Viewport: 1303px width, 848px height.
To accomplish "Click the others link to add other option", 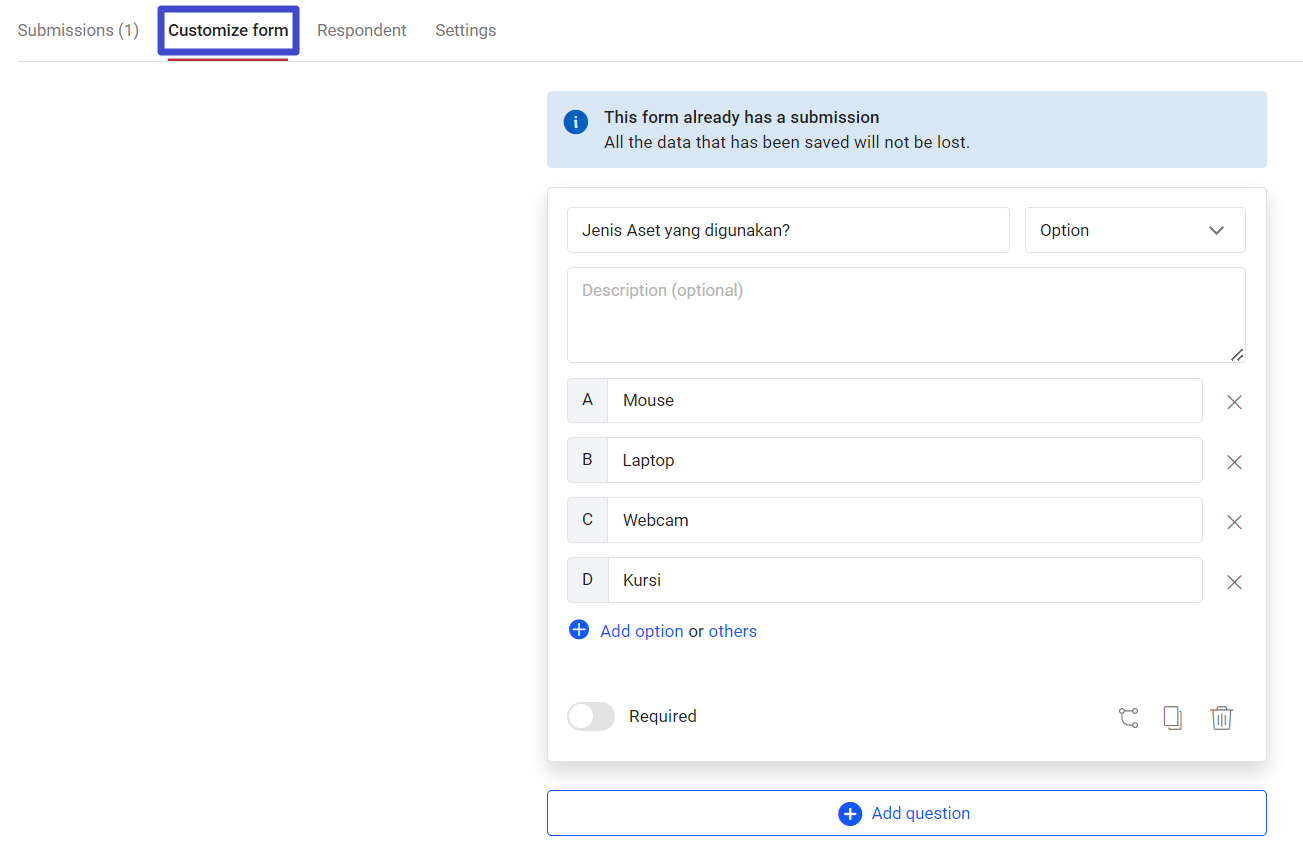I will (733, 630).
